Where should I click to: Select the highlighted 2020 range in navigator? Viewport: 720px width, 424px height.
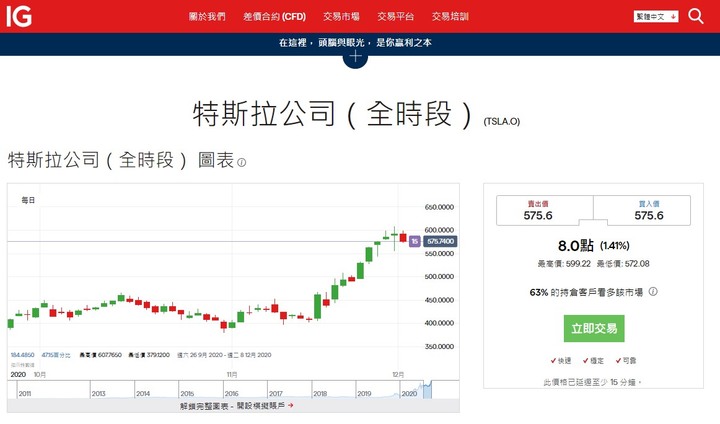click(427, 389)
